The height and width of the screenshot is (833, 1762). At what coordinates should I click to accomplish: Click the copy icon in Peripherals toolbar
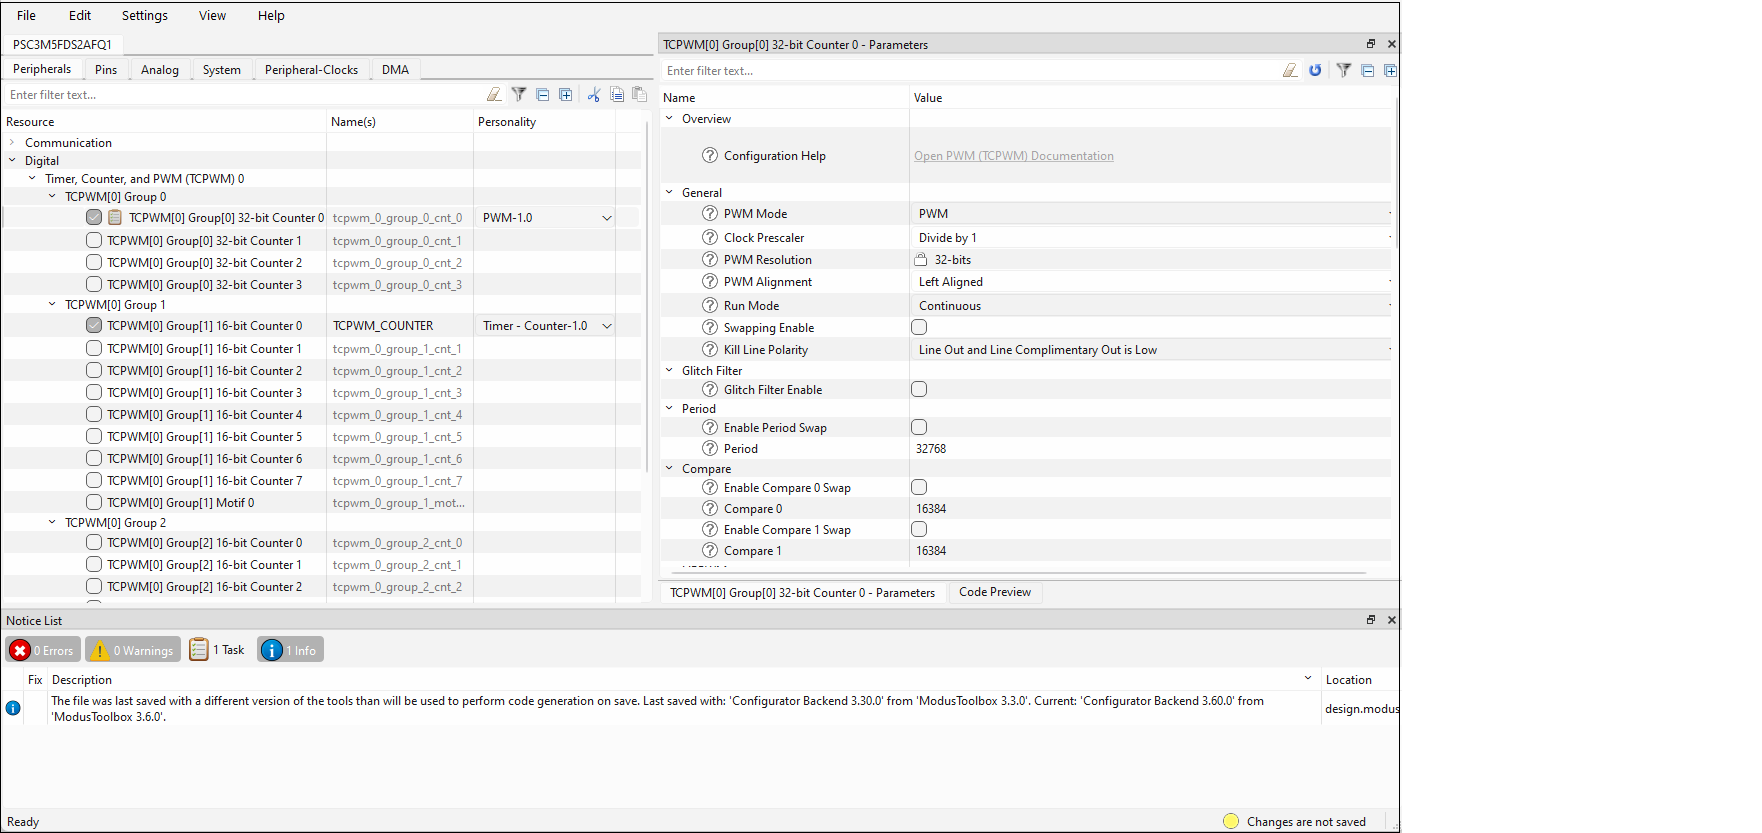tap(617, 95)
